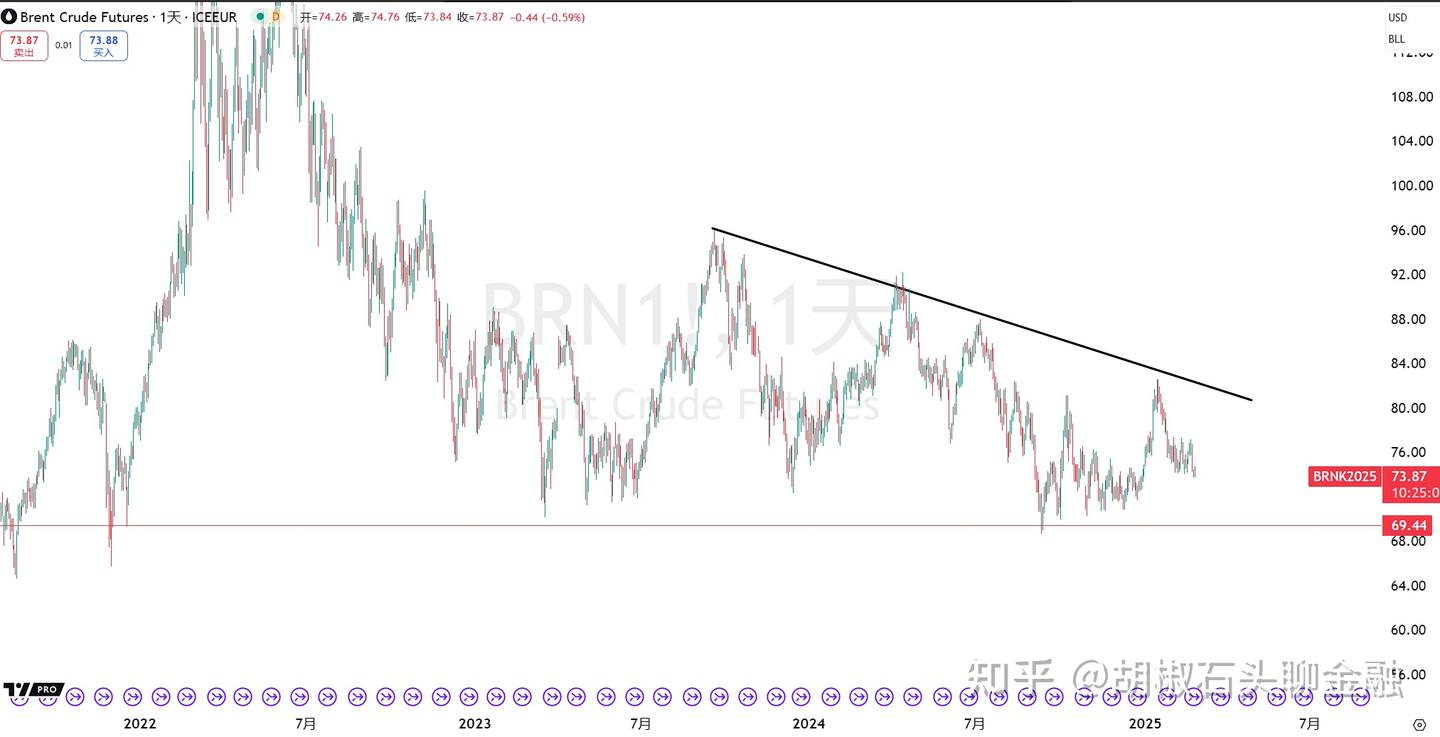Click the open value 开=74.26
The width and height of the screenshot is (1440, 737).
[324, 17]
